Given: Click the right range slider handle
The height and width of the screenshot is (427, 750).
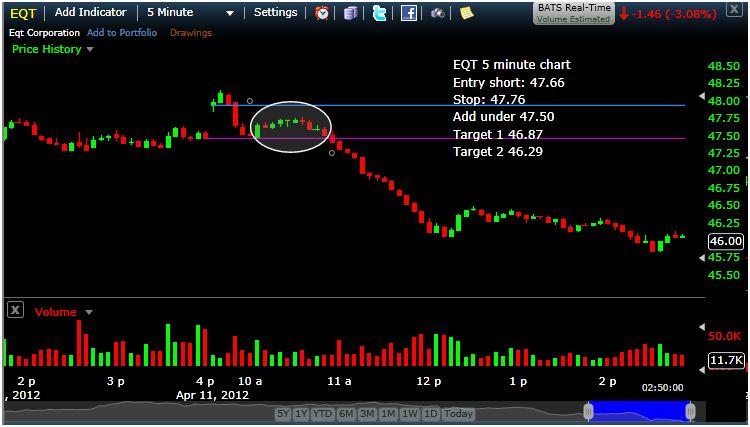Looking at the screenshot, I should [690, 412].
